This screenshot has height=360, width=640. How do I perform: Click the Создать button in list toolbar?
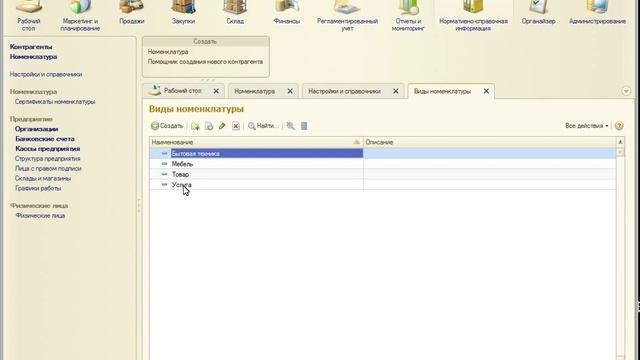click(167, 126)
